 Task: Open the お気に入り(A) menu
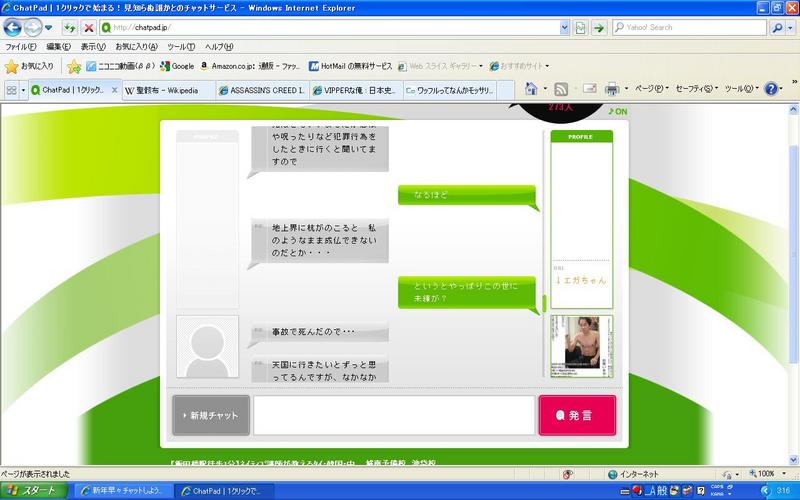tap(136, 46)
